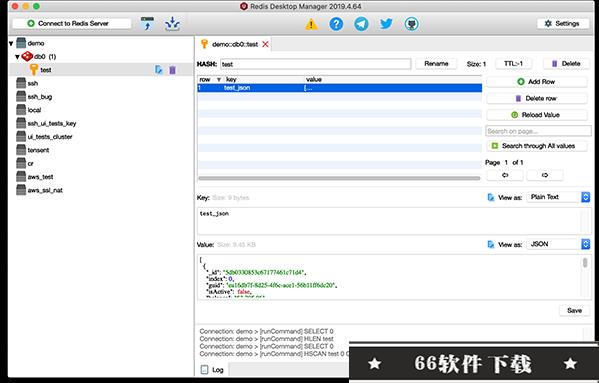The width and height of the screenshot is (599, 383).
Task: Select the ssh_bug connection
Action: click(39, 97)
